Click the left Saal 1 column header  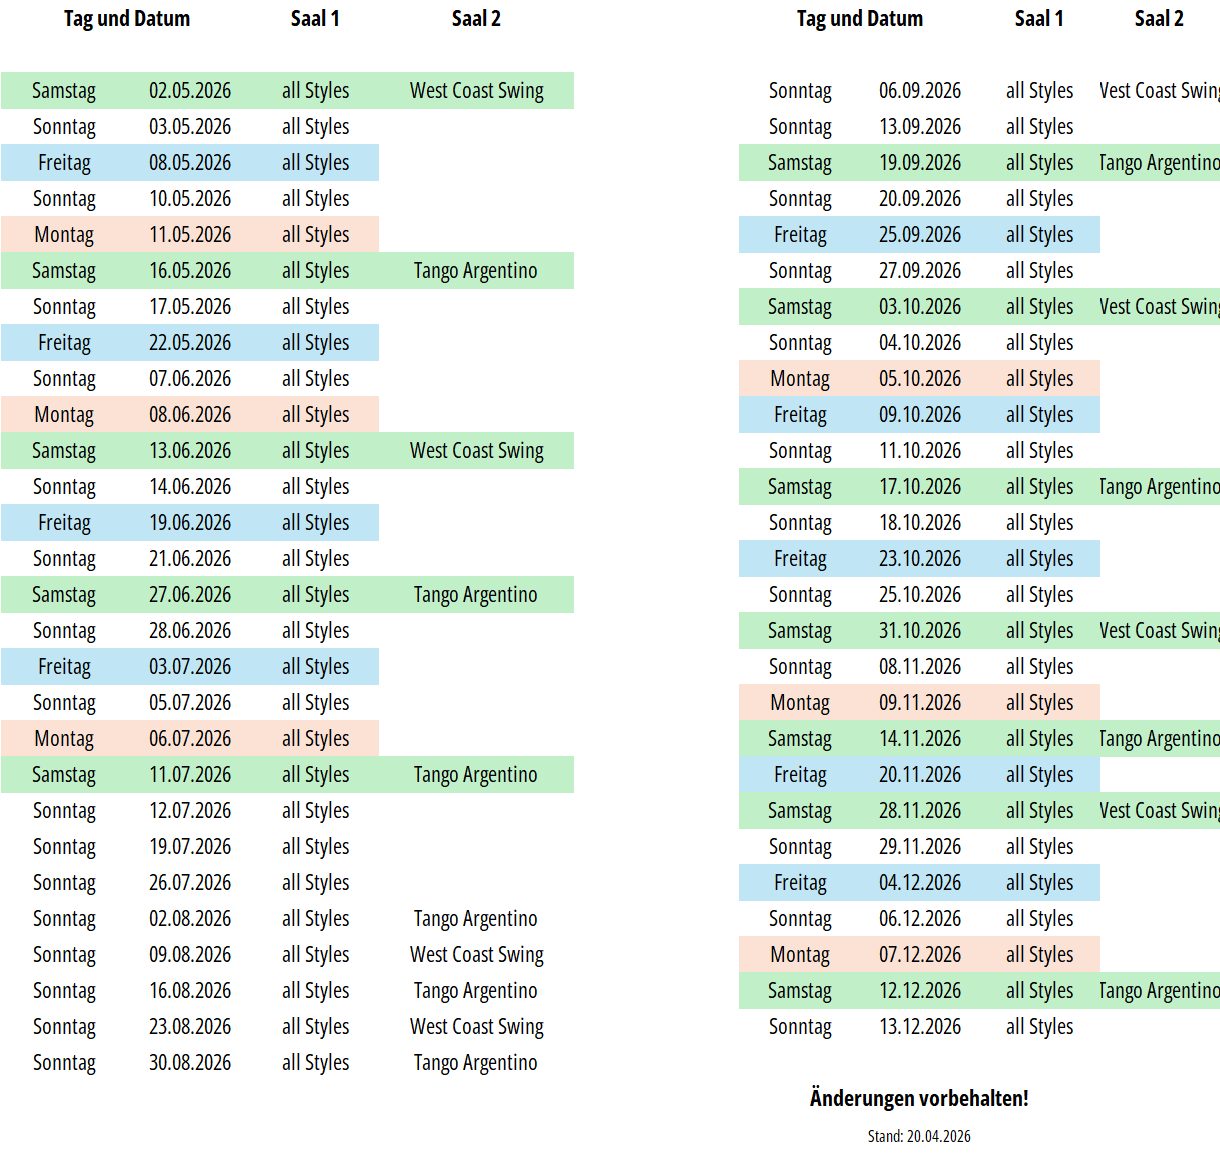point(315,19)
